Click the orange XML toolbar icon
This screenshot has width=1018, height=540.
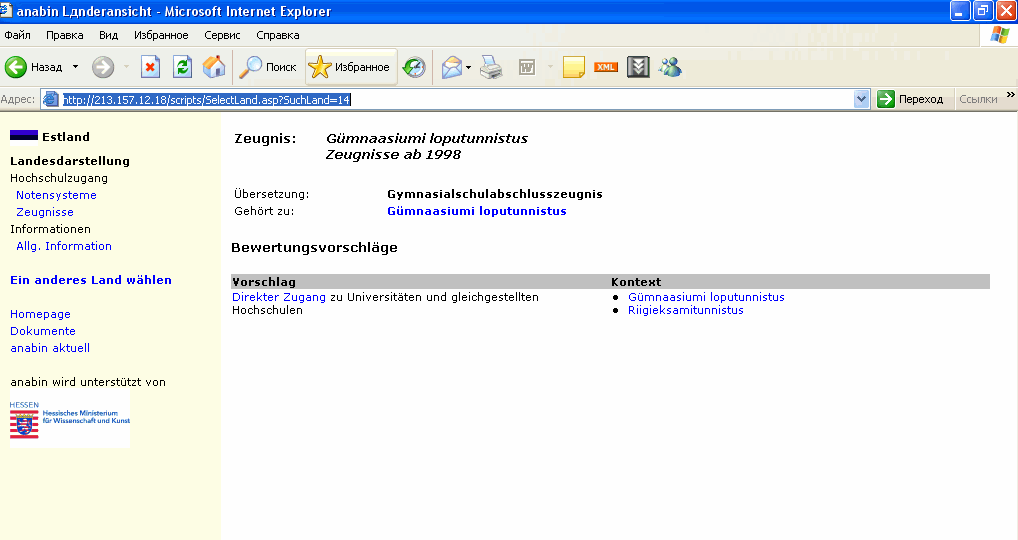click(606, 67)
